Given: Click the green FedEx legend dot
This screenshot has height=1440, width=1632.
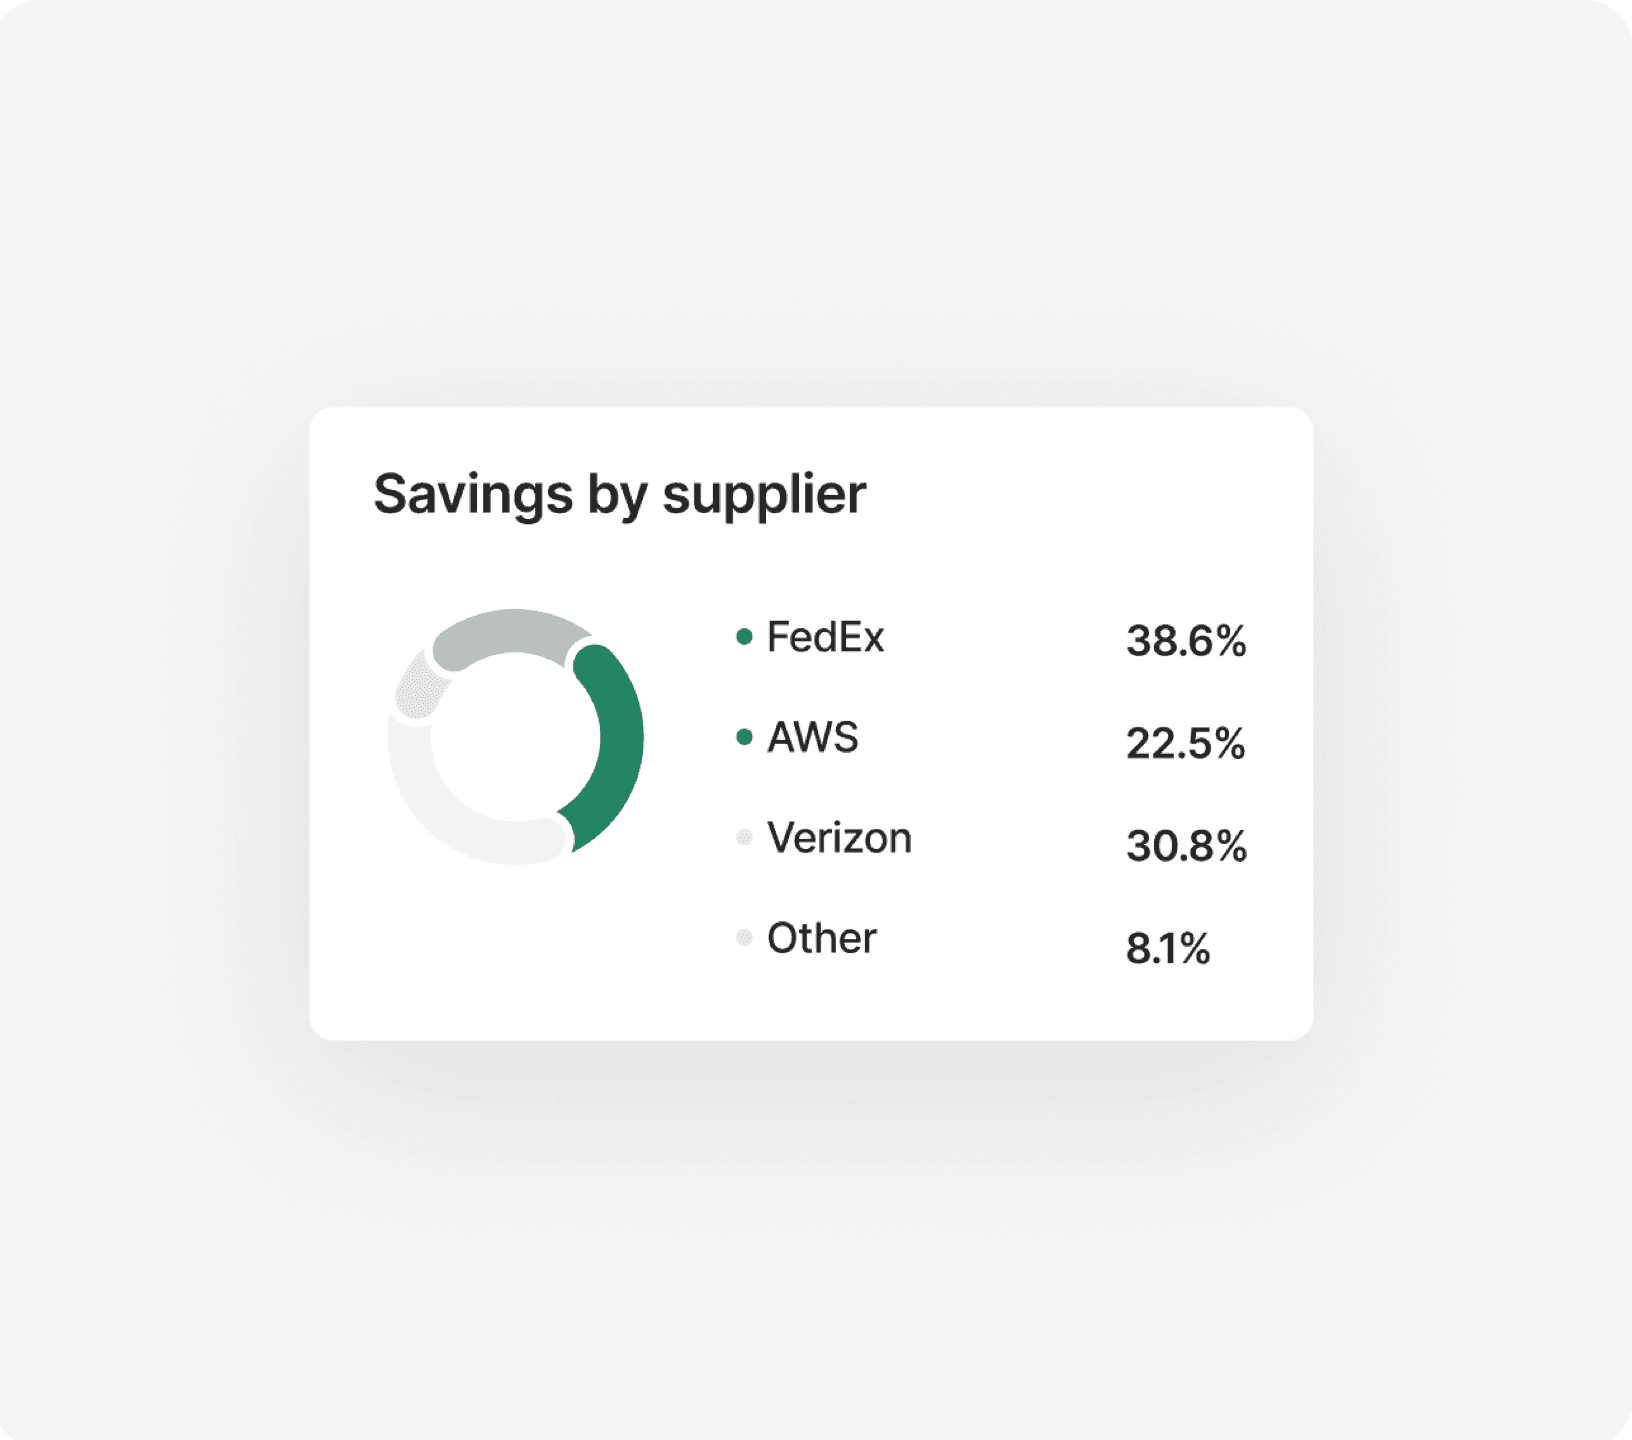Looking at the screenshot, I should click(744, 636).
